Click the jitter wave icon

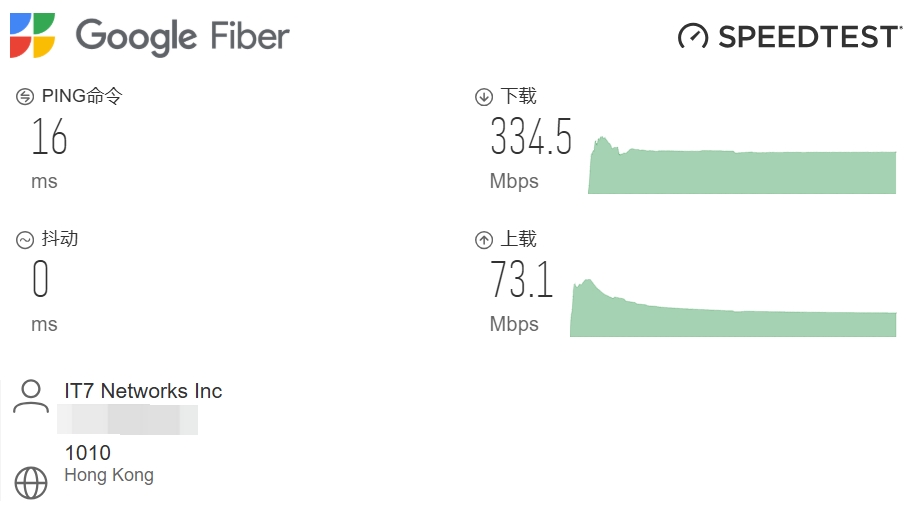(x=25, y=240)
